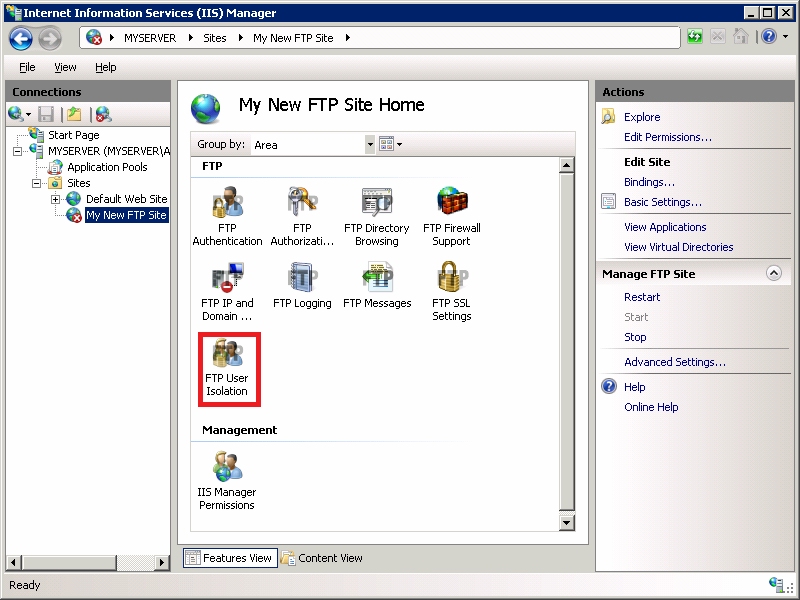Collapse the MYSERVER tree node

[17, 152]
